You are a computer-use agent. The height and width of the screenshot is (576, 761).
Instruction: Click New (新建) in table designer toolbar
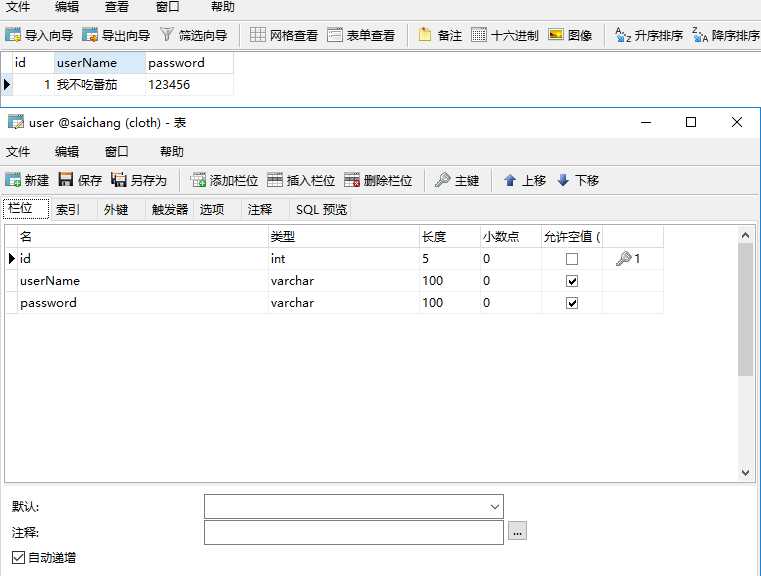(x=27, y=180)
